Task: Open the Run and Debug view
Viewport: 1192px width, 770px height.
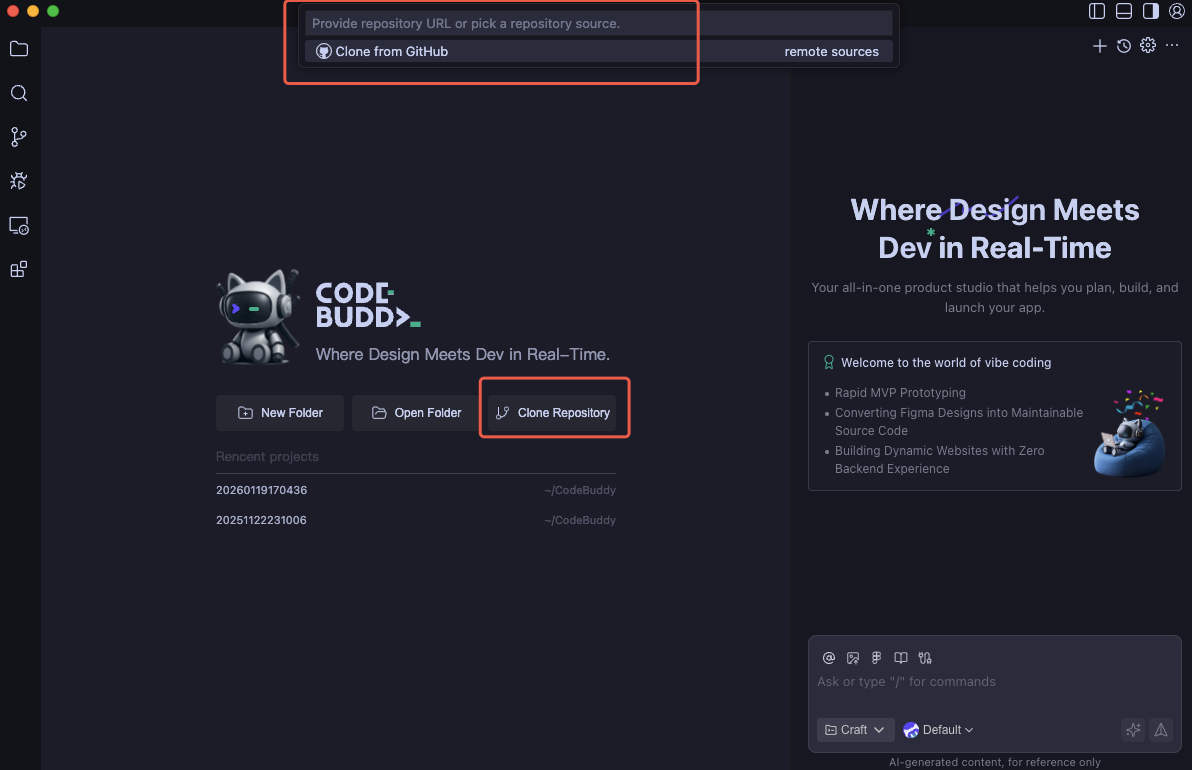Action: click(x=18, y=181)
